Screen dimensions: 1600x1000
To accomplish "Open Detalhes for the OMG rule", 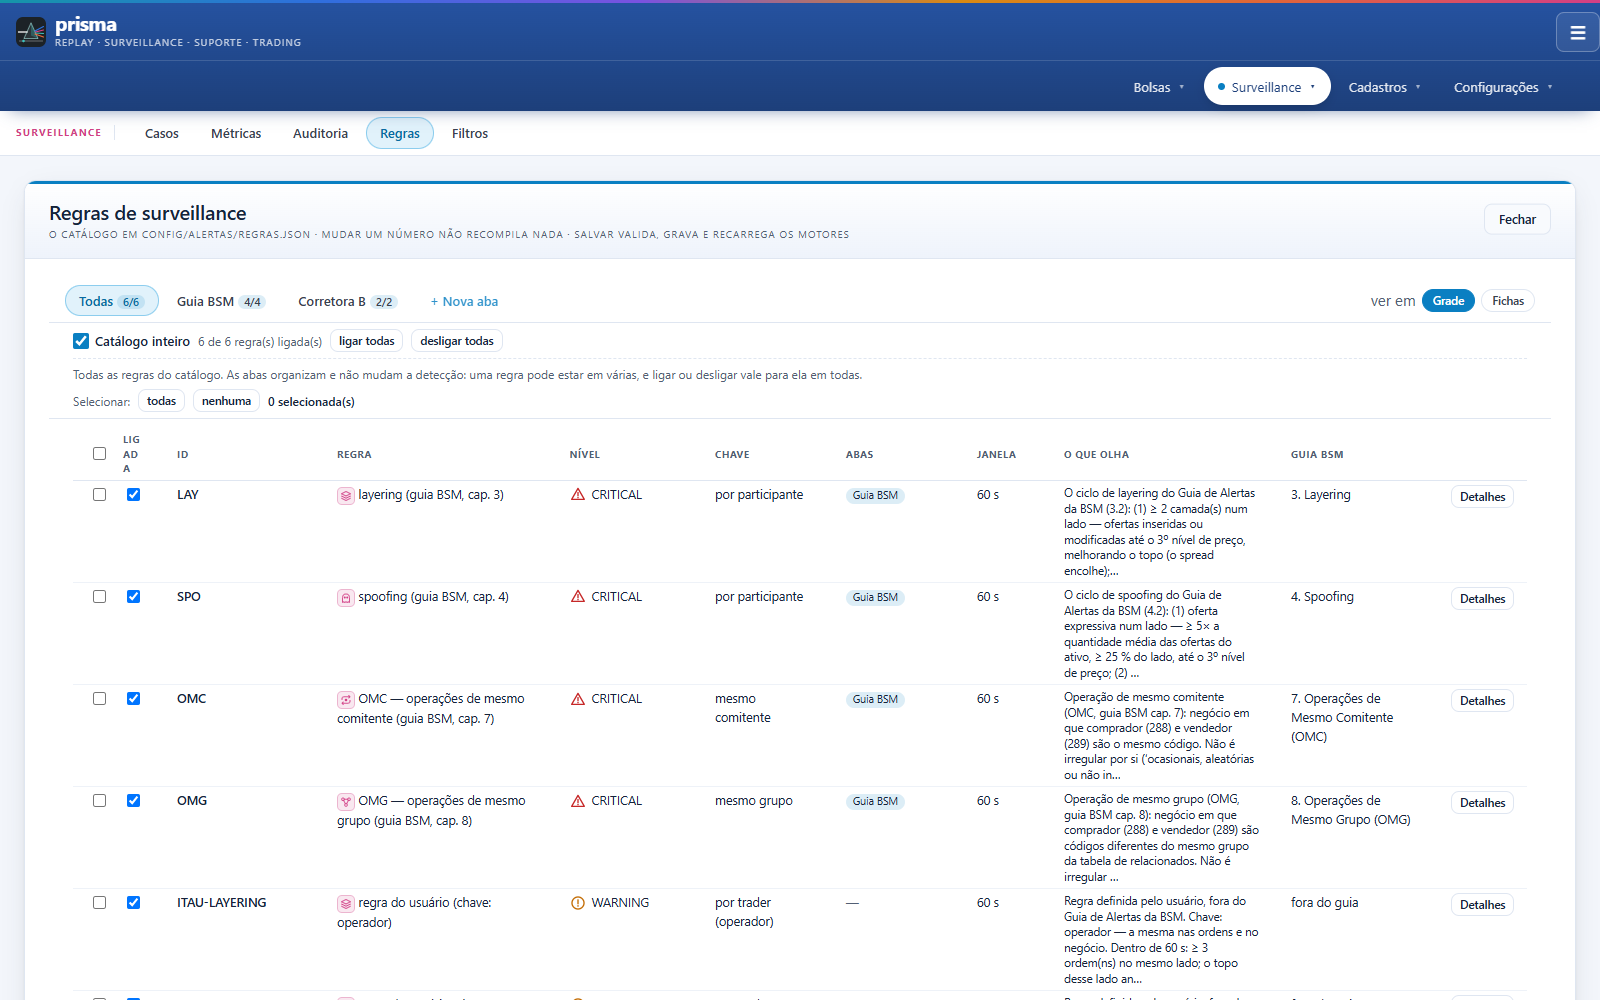I will (1482, 803).
